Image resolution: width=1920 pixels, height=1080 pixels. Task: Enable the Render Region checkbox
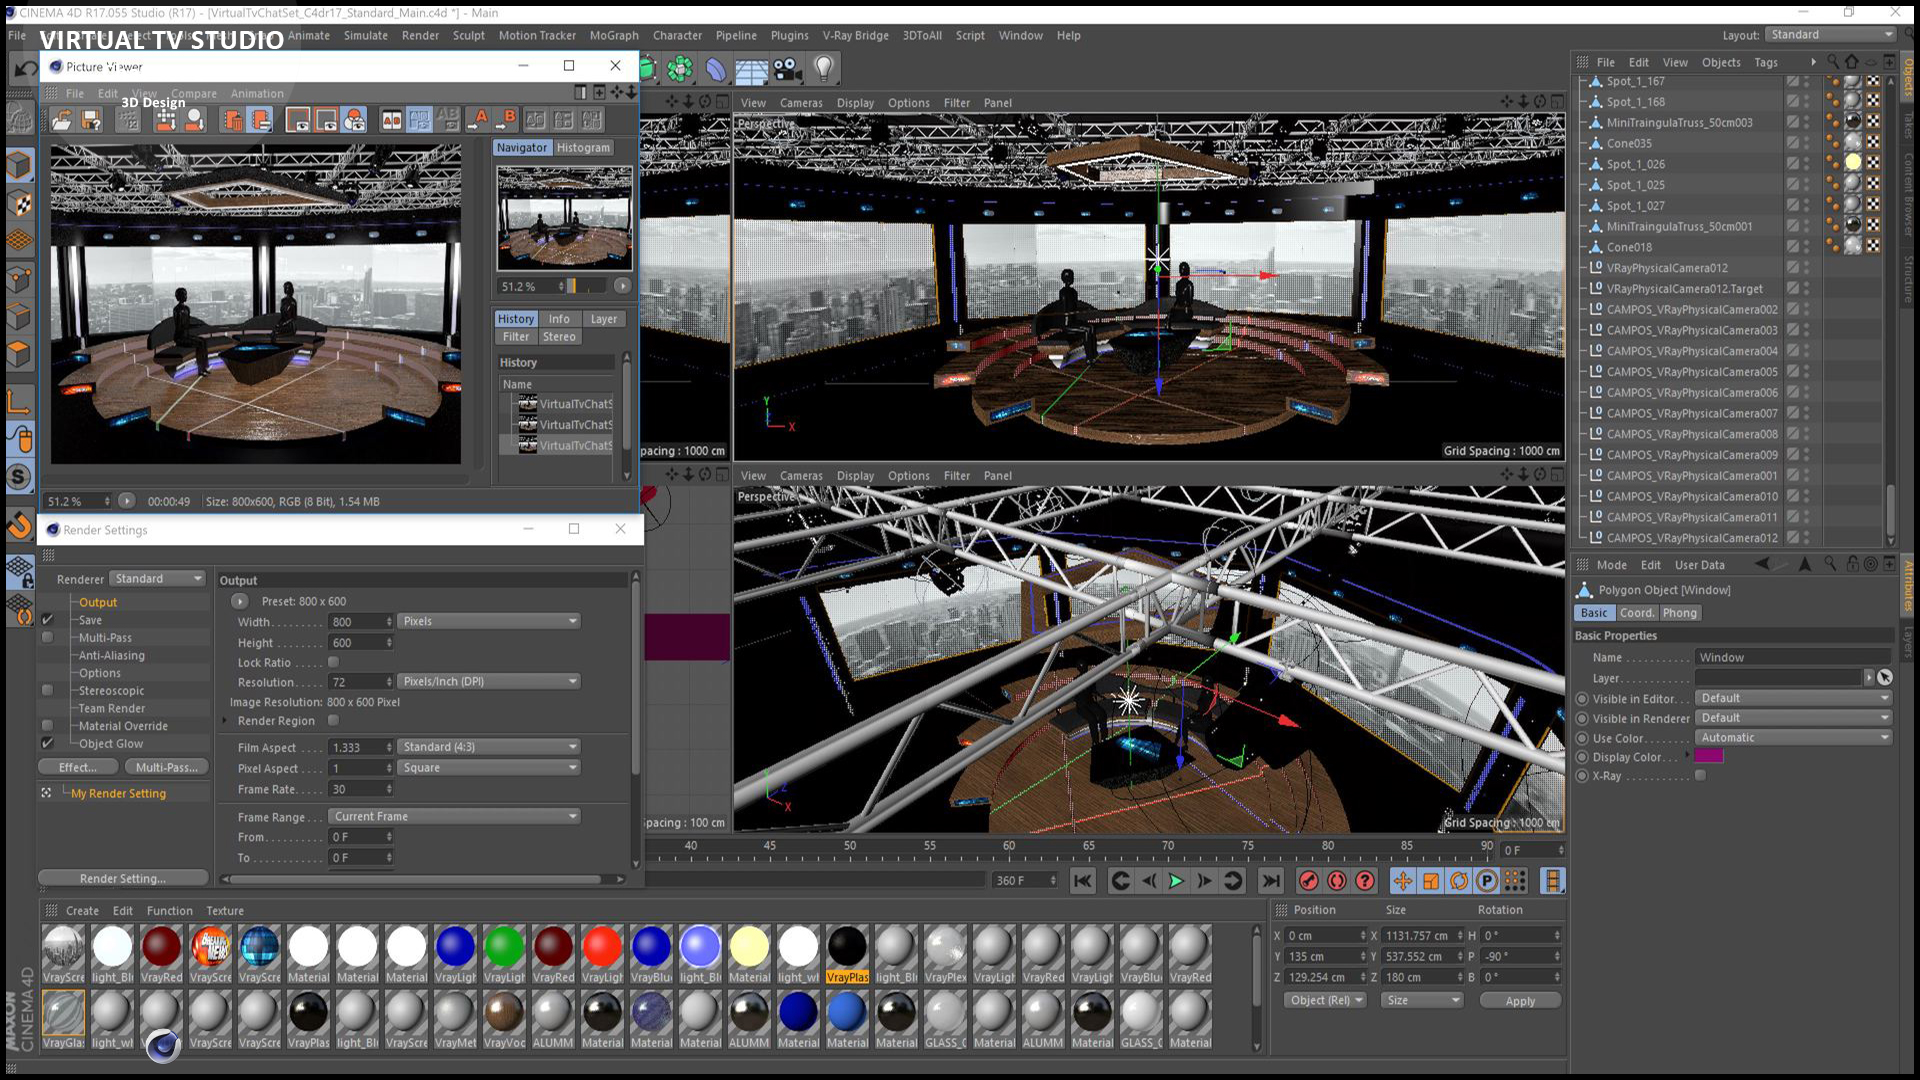tap(334, 721)
